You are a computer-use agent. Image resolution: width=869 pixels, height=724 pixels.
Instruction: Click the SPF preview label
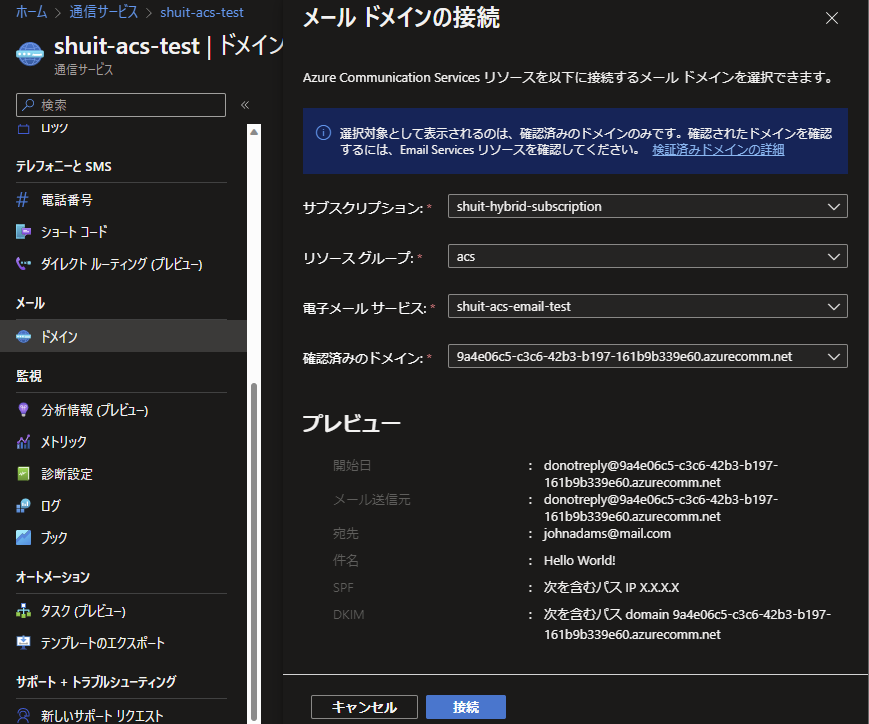coord(343,587)
